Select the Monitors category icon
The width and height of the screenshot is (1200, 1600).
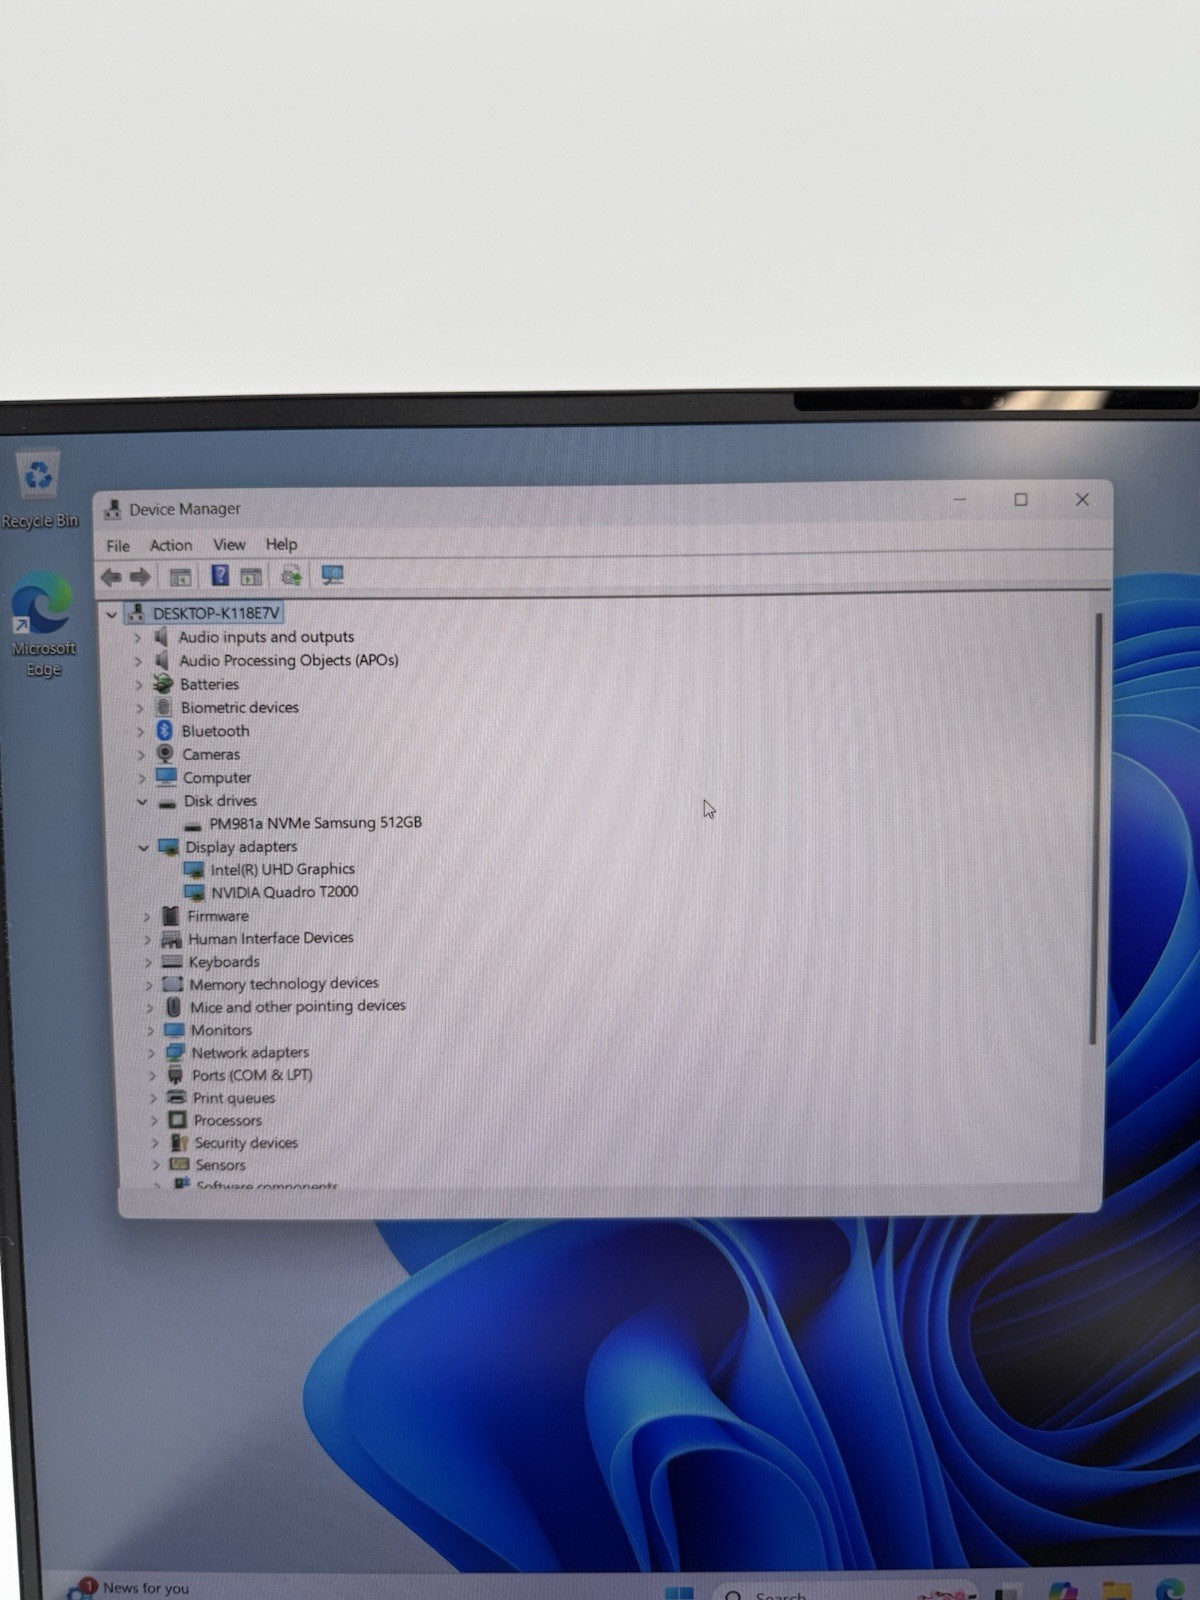pyautogui.click(x=174, y=1029)
